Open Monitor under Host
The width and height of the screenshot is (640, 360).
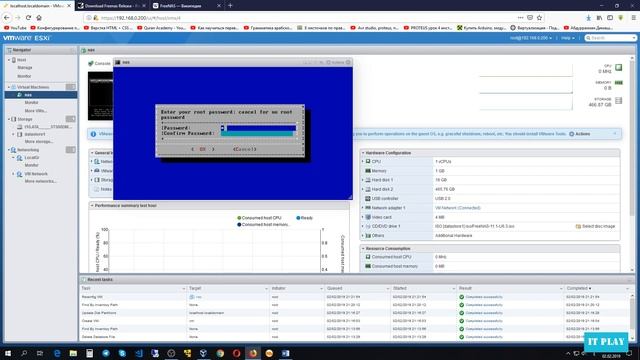point(24,76)
